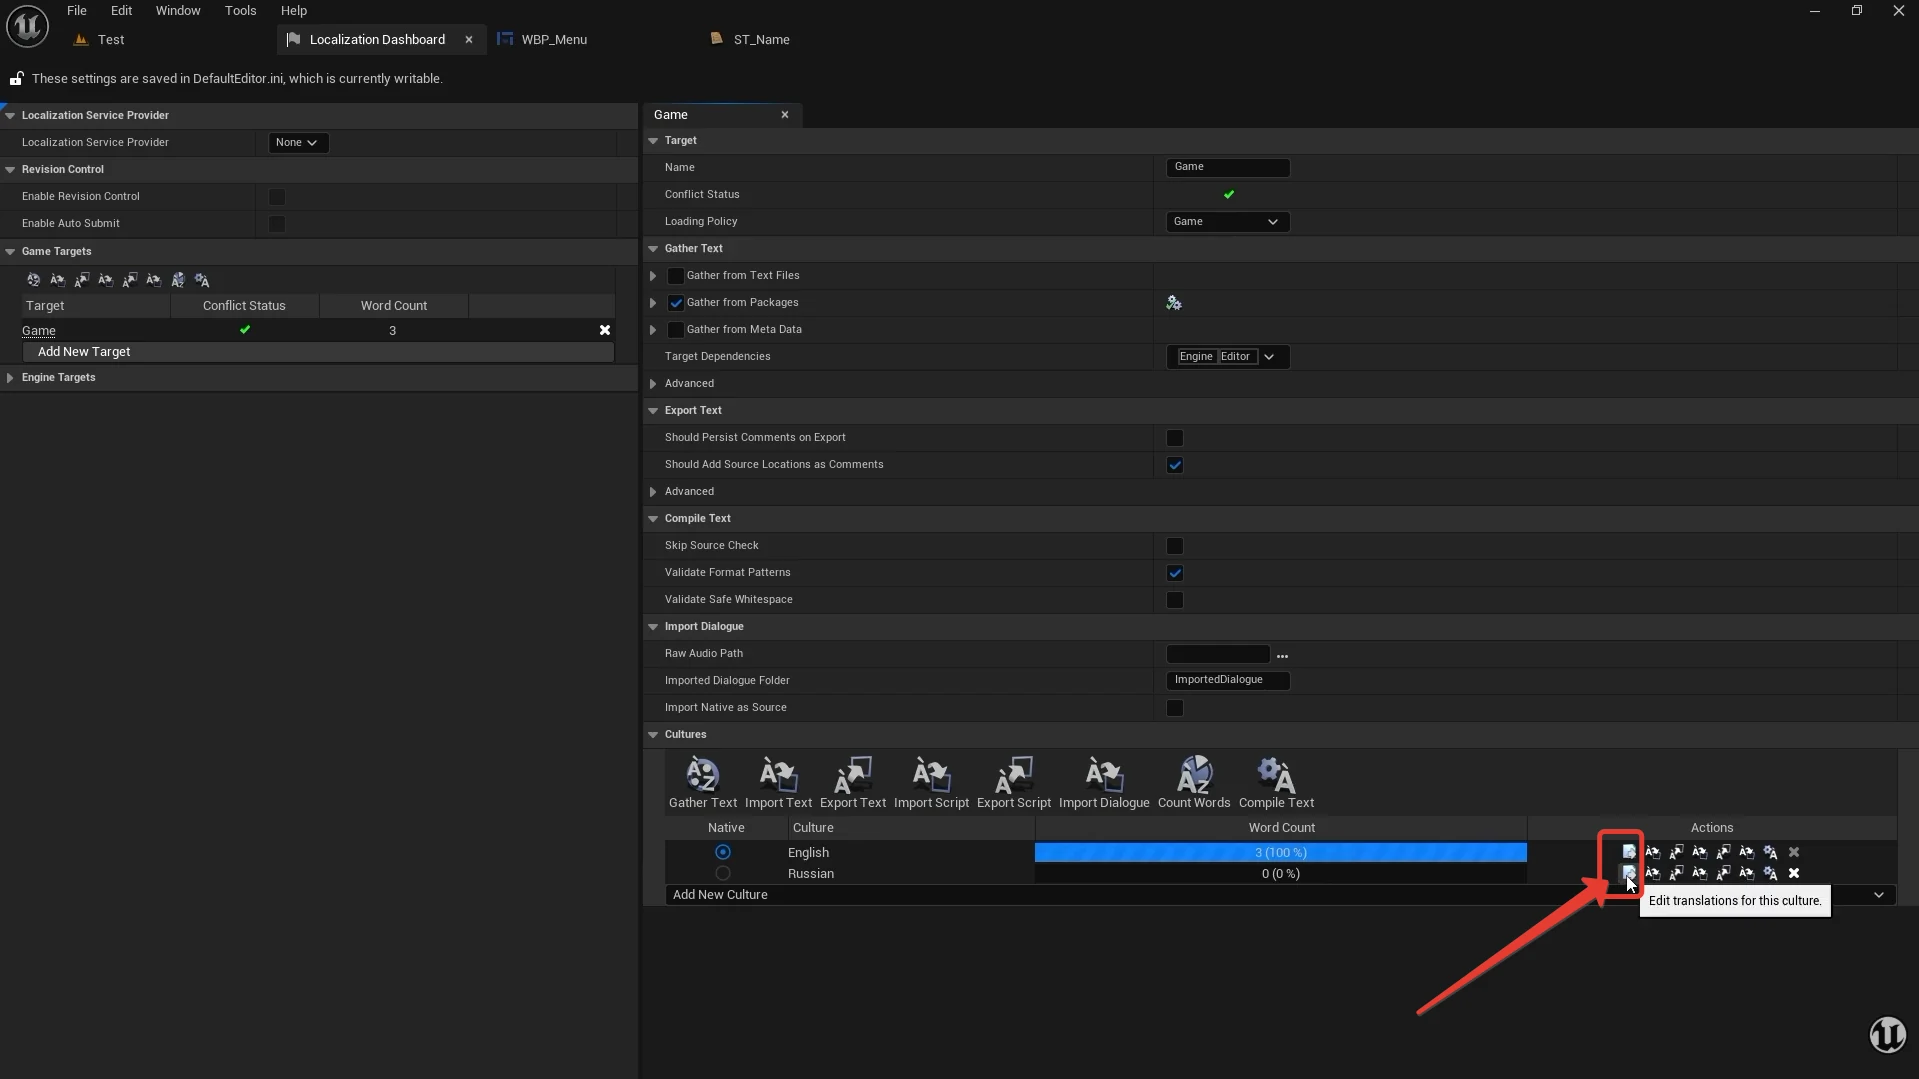Viewport: 1919px width, 1079px height.
Task: Expand the Gather from Text Files row arrow
Action: click(x=653, y=276)
